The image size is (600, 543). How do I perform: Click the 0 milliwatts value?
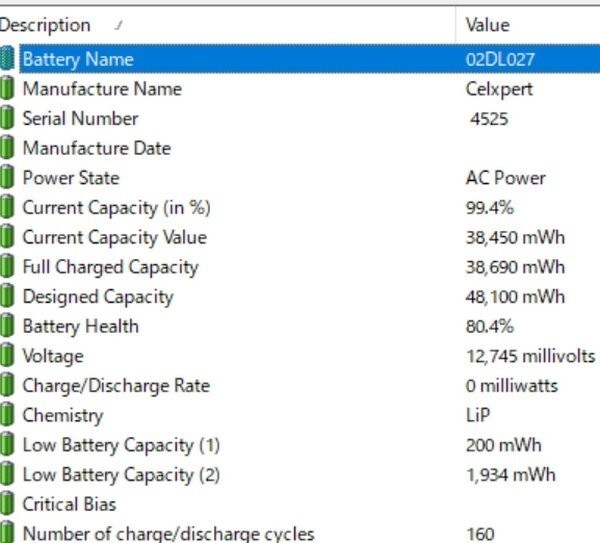click(x=512, y=386)
